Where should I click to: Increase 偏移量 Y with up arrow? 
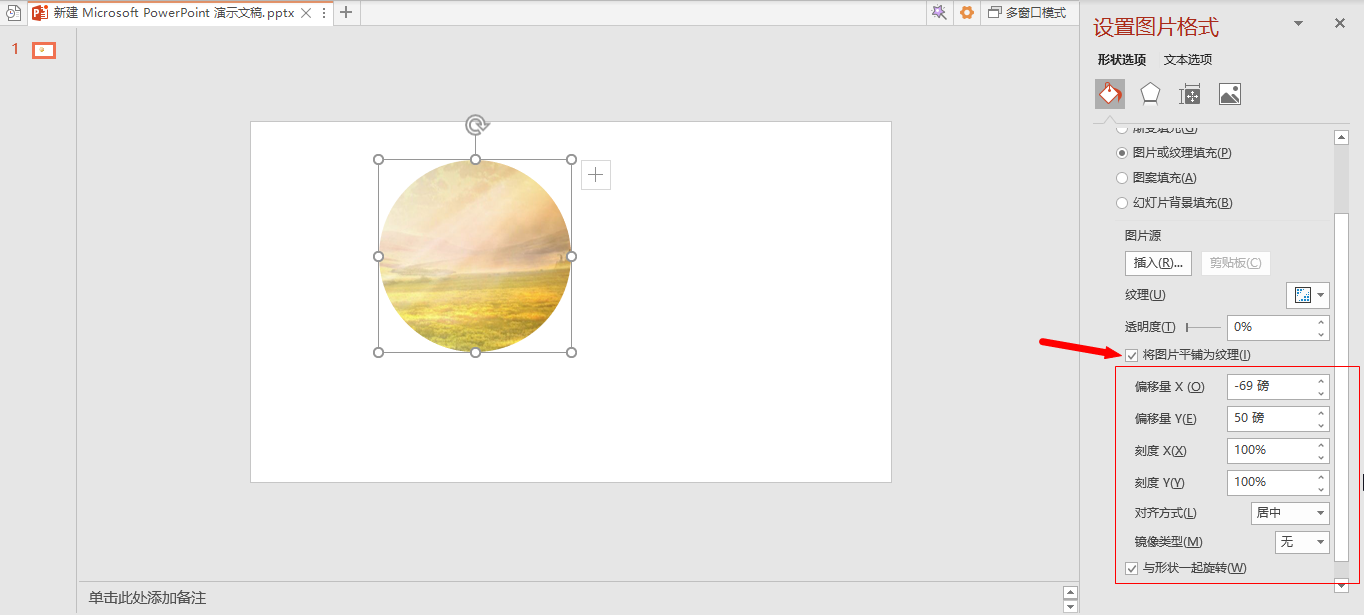click(x=1322, y=412)
